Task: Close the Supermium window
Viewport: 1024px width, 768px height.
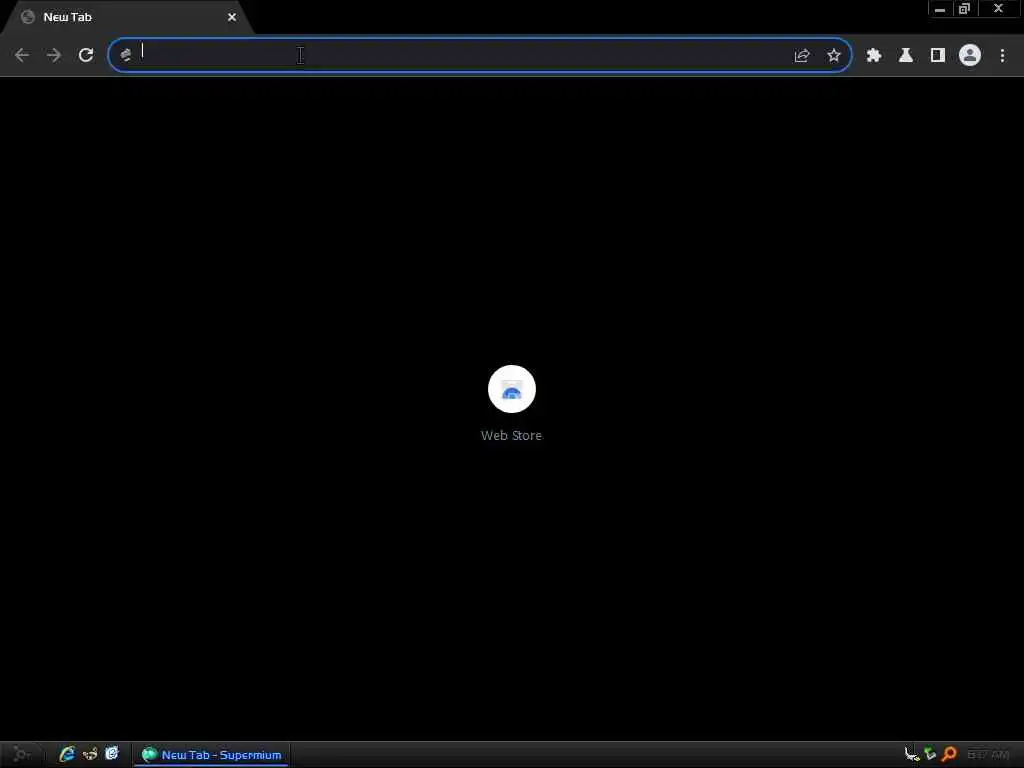Action: [998, 8]
